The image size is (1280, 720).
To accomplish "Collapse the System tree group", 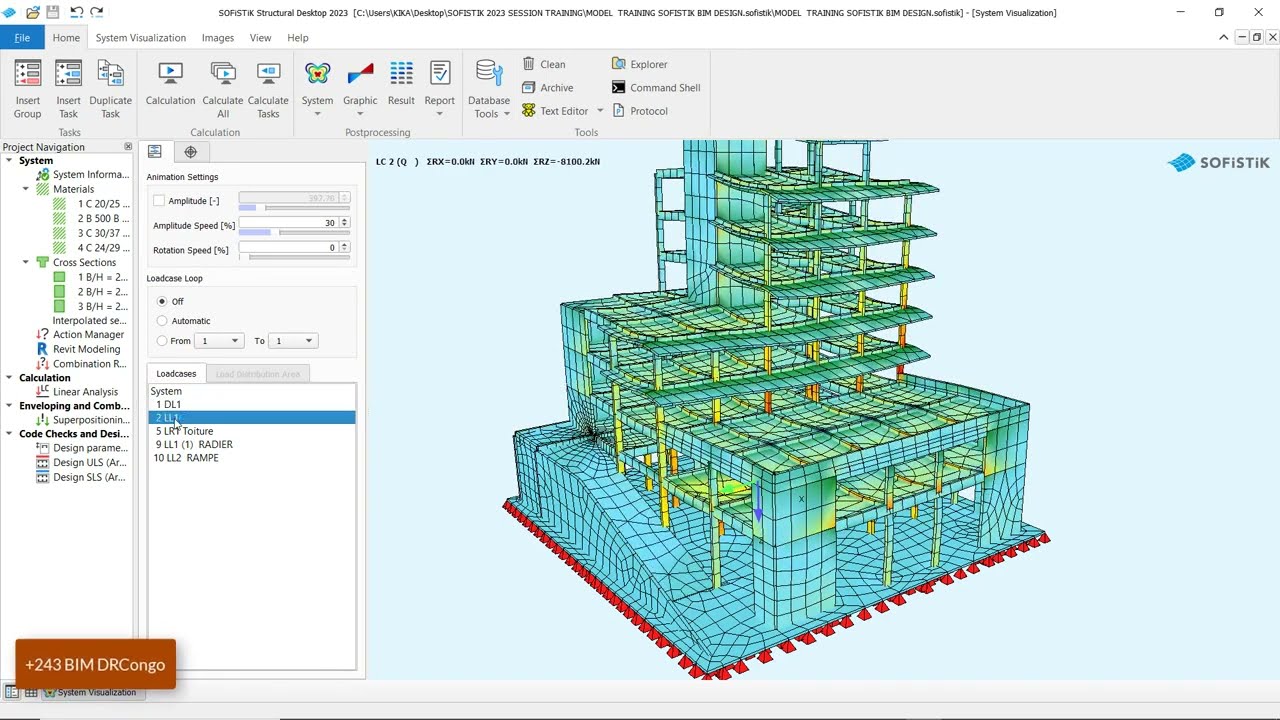I will point(9,160).
